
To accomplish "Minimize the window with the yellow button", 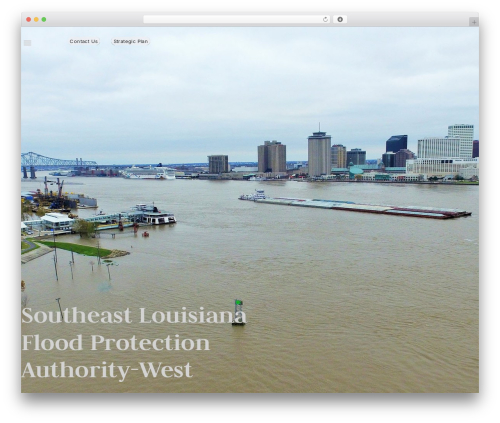I will (x=36, y=20).
